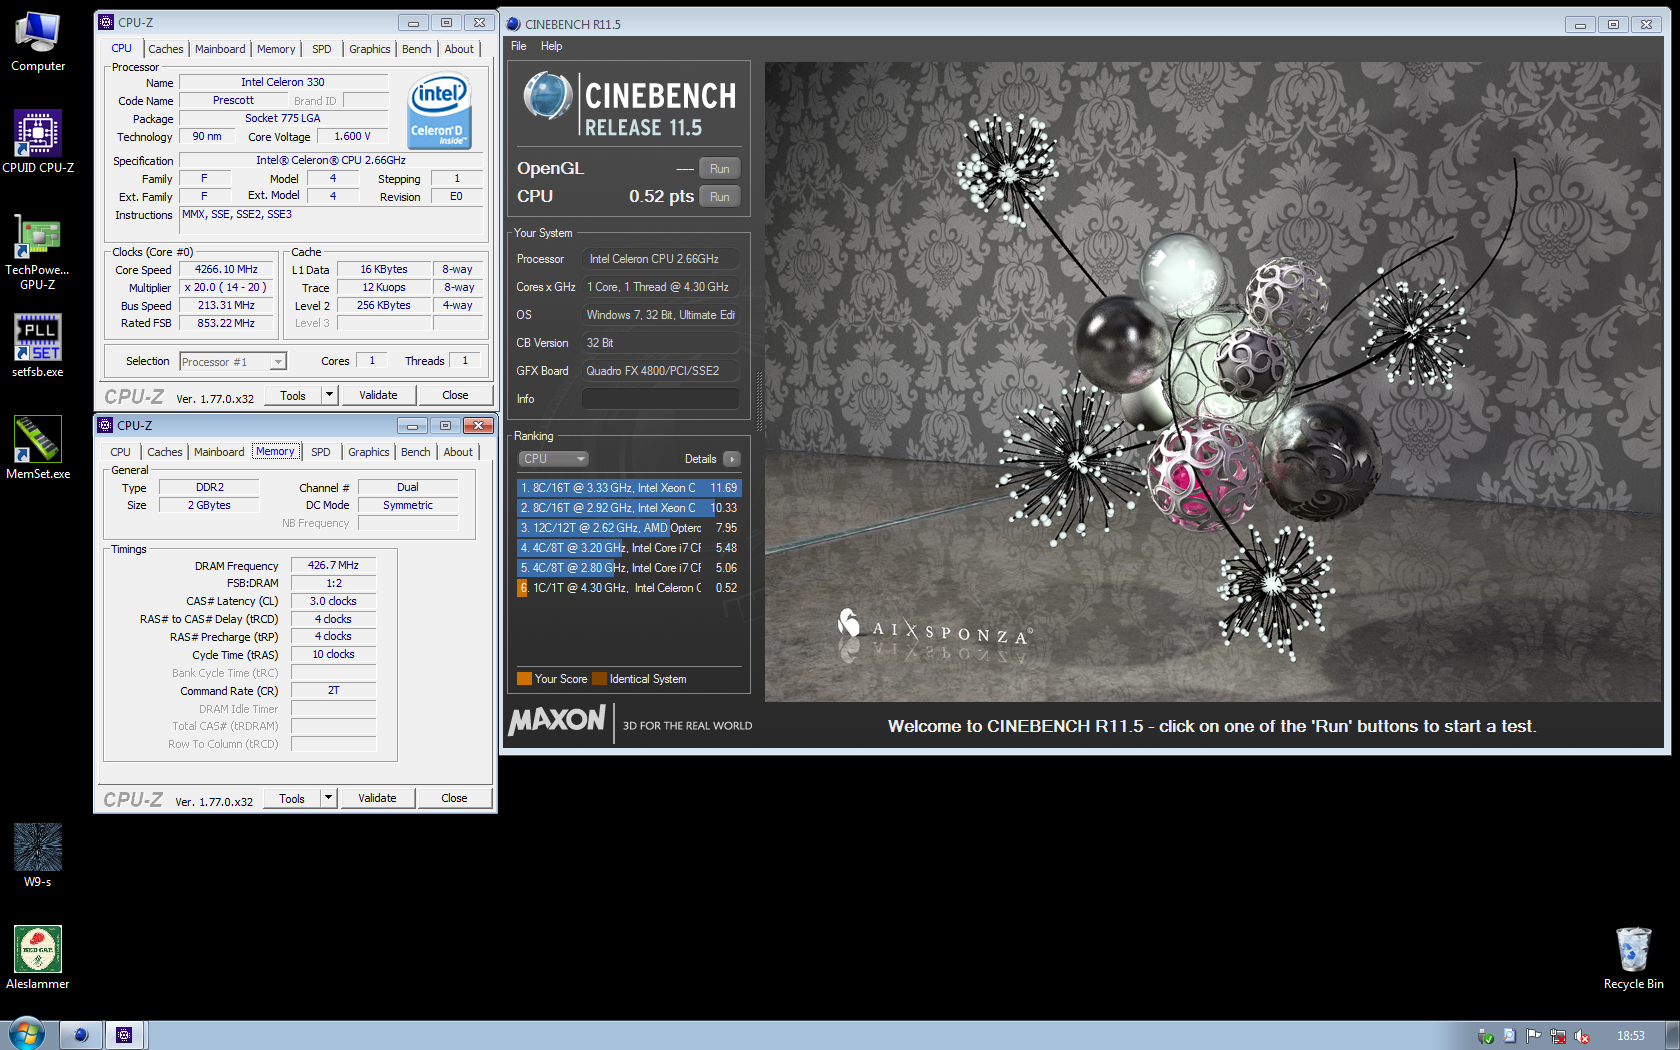The width and height of the screenshot is (1680, 1050).
Task: Open the Tools dropdown arrow in lower CPU-Z
Action: pyautogui.click(x=328, y=798)
